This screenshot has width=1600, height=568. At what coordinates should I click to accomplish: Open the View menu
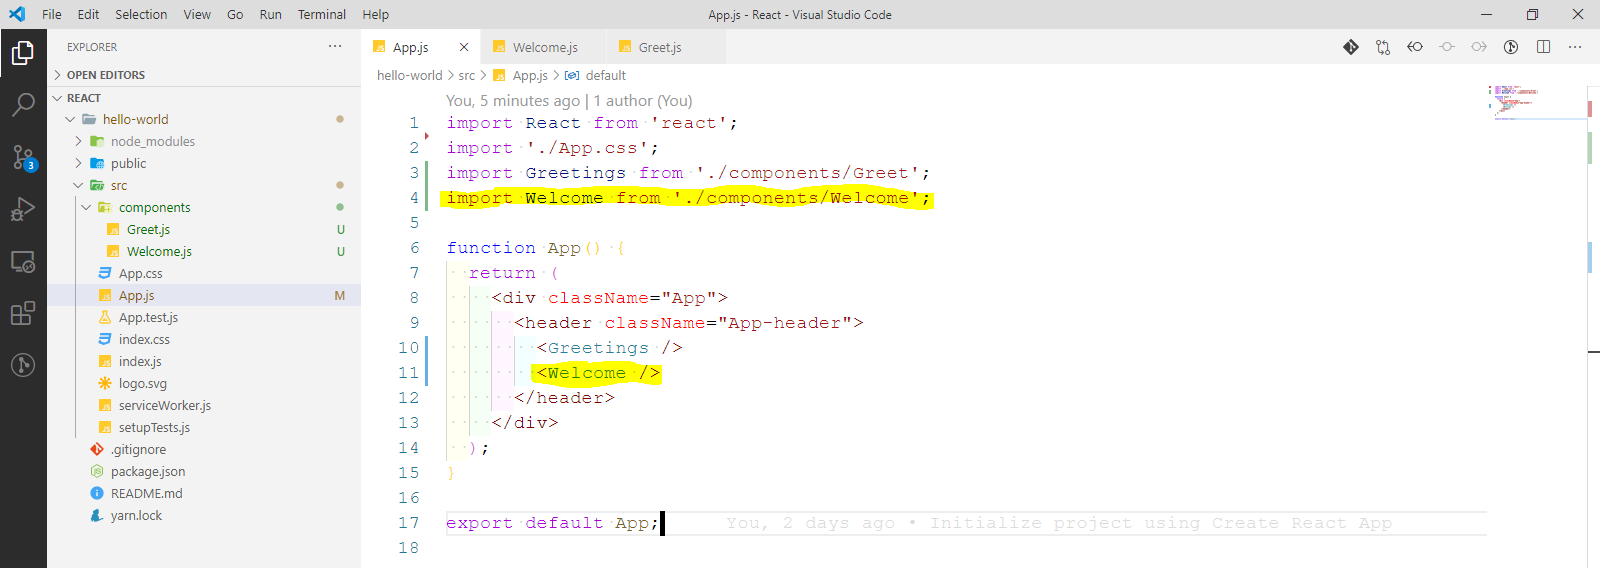[197, 14]
